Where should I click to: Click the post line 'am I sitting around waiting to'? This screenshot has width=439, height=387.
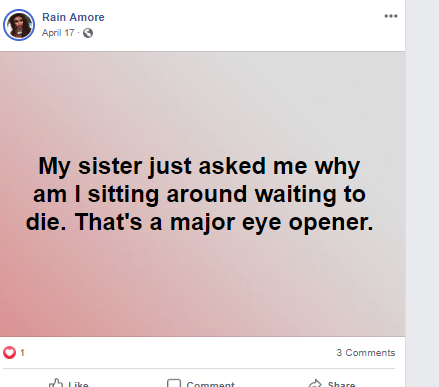click(x=199, y=194)
